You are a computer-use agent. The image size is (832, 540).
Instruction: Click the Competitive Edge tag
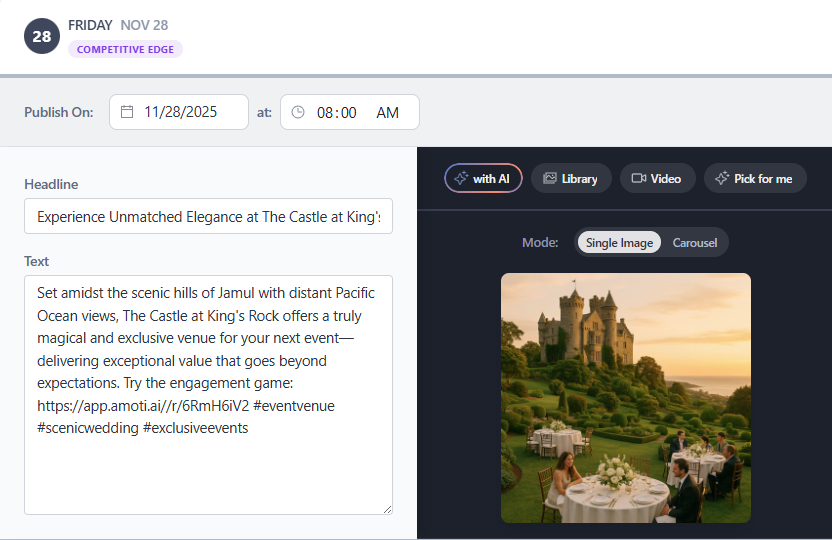pos(125,49)
